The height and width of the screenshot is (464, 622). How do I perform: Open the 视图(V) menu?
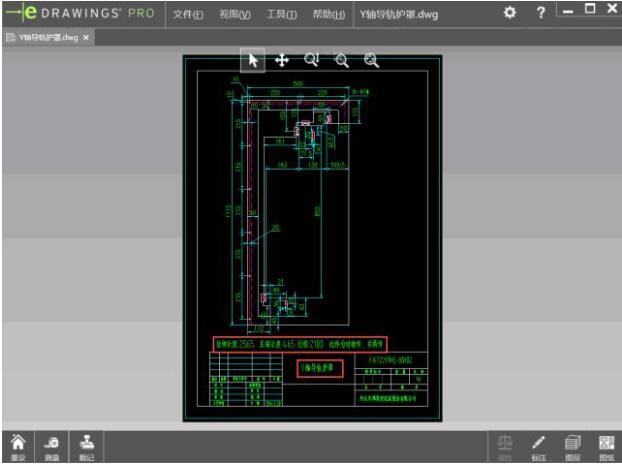[234, 14]
